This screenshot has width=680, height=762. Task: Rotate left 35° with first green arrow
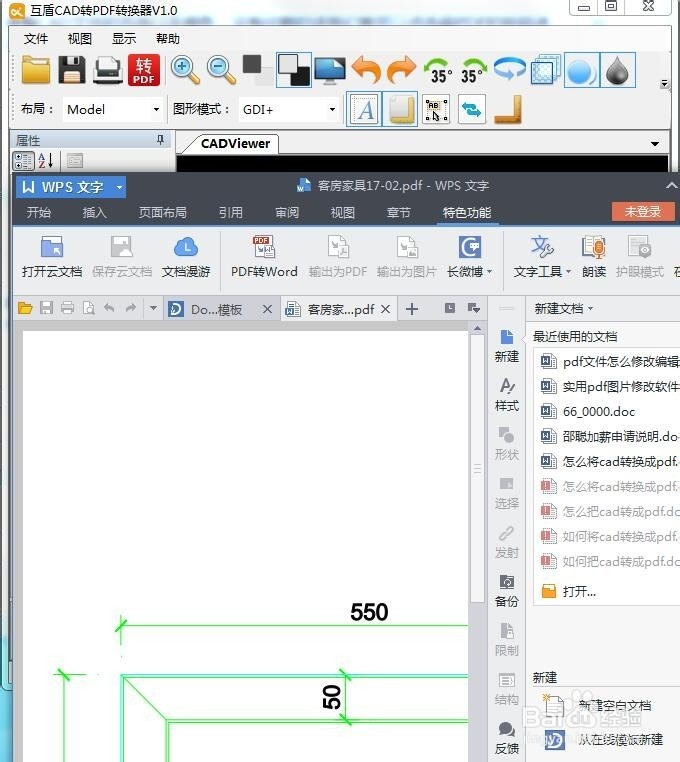pos(437,70)
